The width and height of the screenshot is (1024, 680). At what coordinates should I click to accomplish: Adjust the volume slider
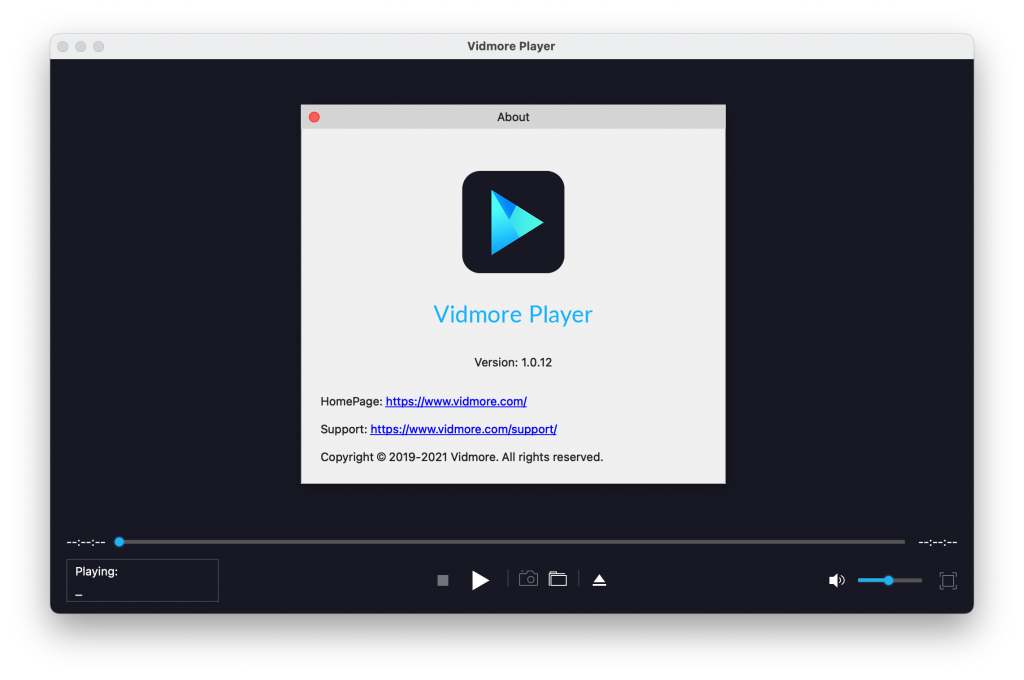pos(889,580)
